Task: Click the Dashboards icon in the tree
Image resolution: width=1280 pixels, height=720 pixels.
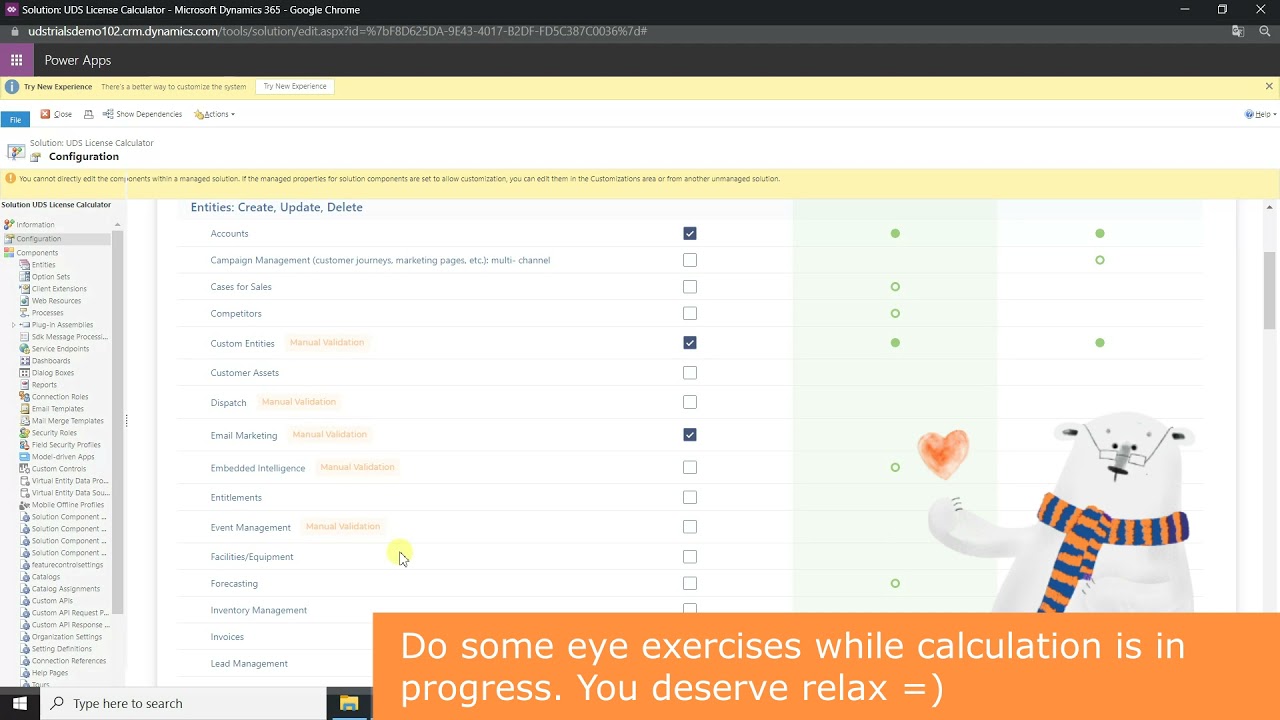Action: (x=25, y=361)
